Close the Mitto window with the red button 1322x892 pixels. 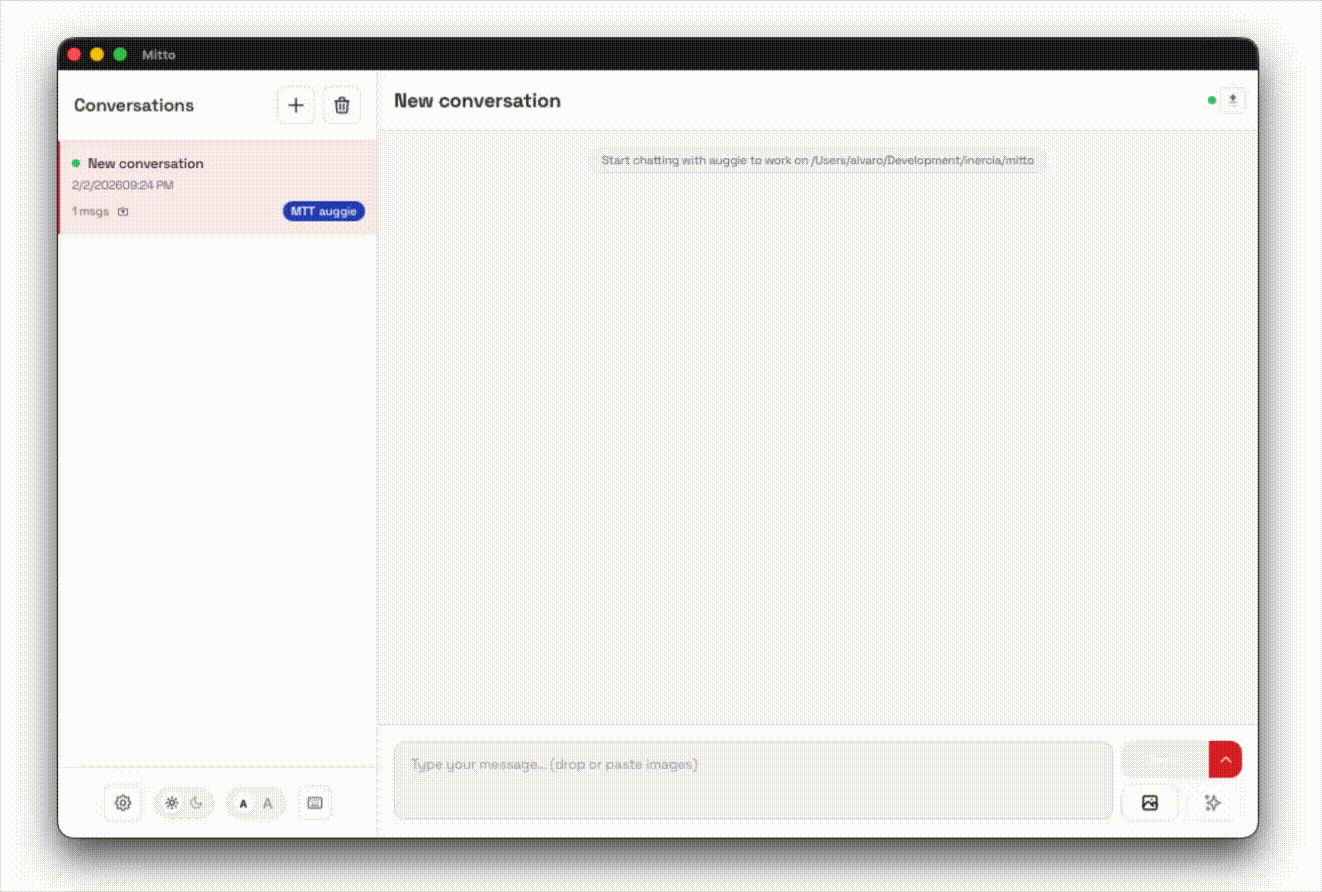point(74,54)
